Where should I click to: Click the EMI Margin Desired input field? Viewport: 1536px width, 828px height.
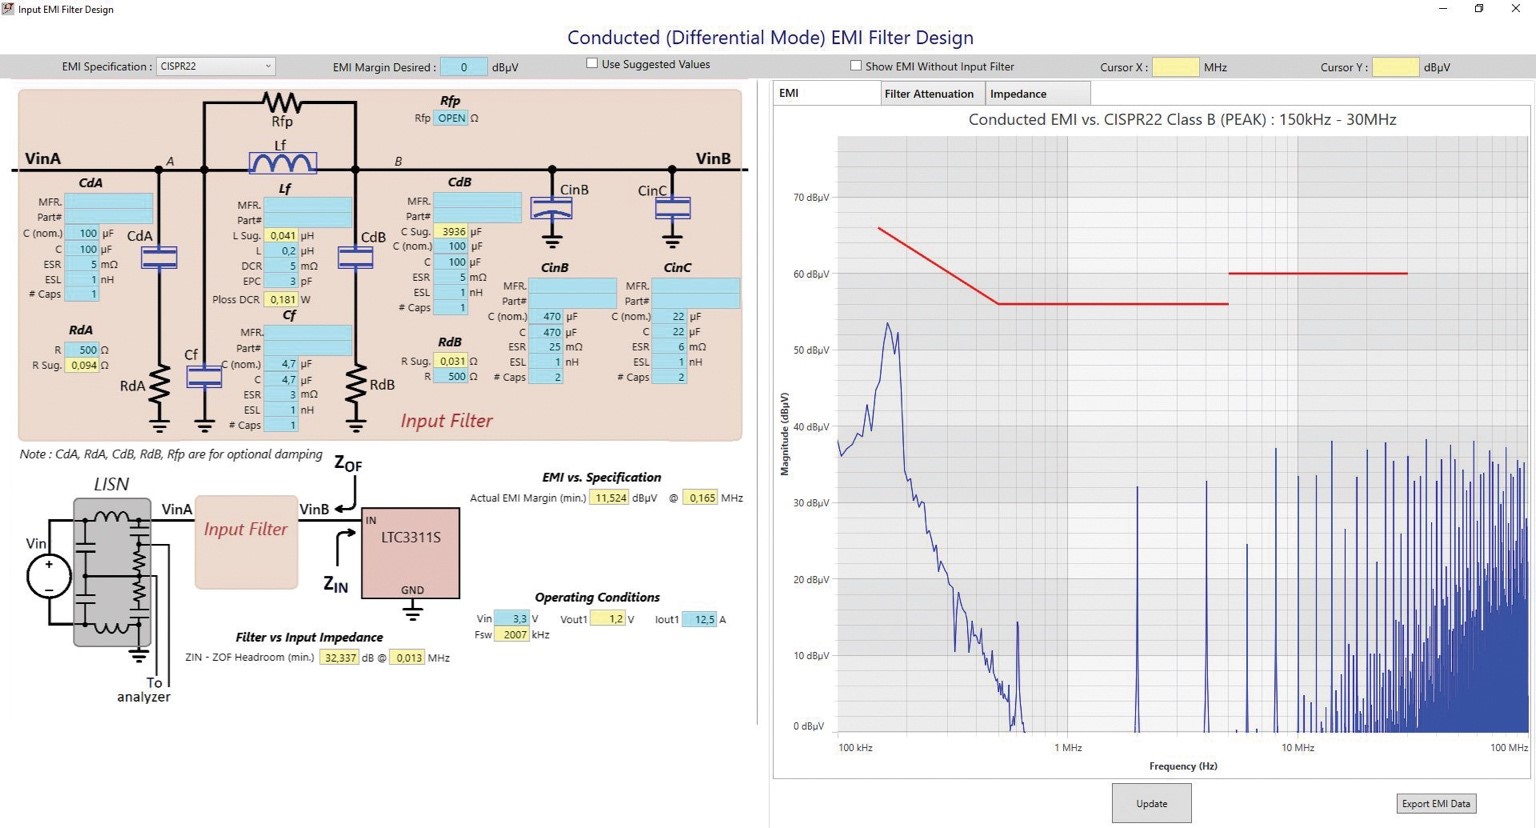pos(463,67)
